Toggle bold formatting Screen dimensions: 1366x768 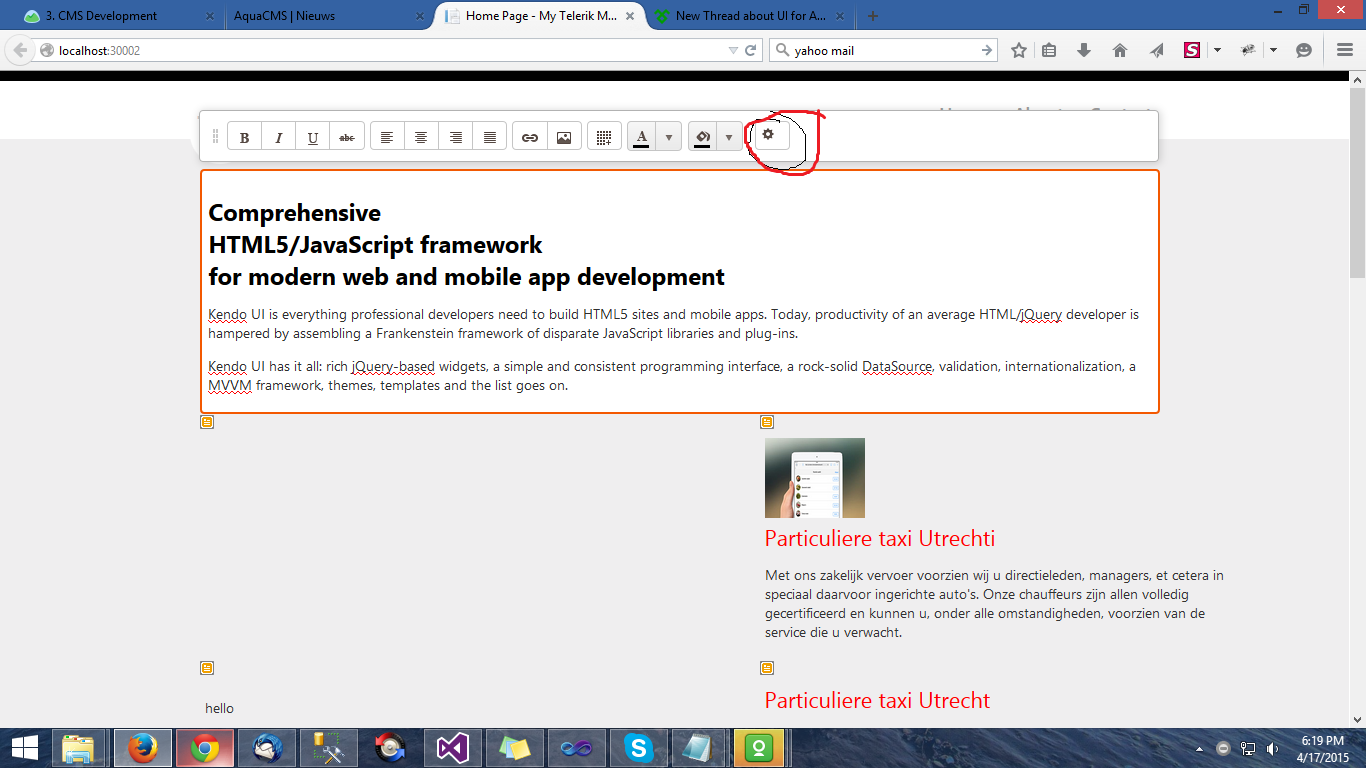[244, 137]
